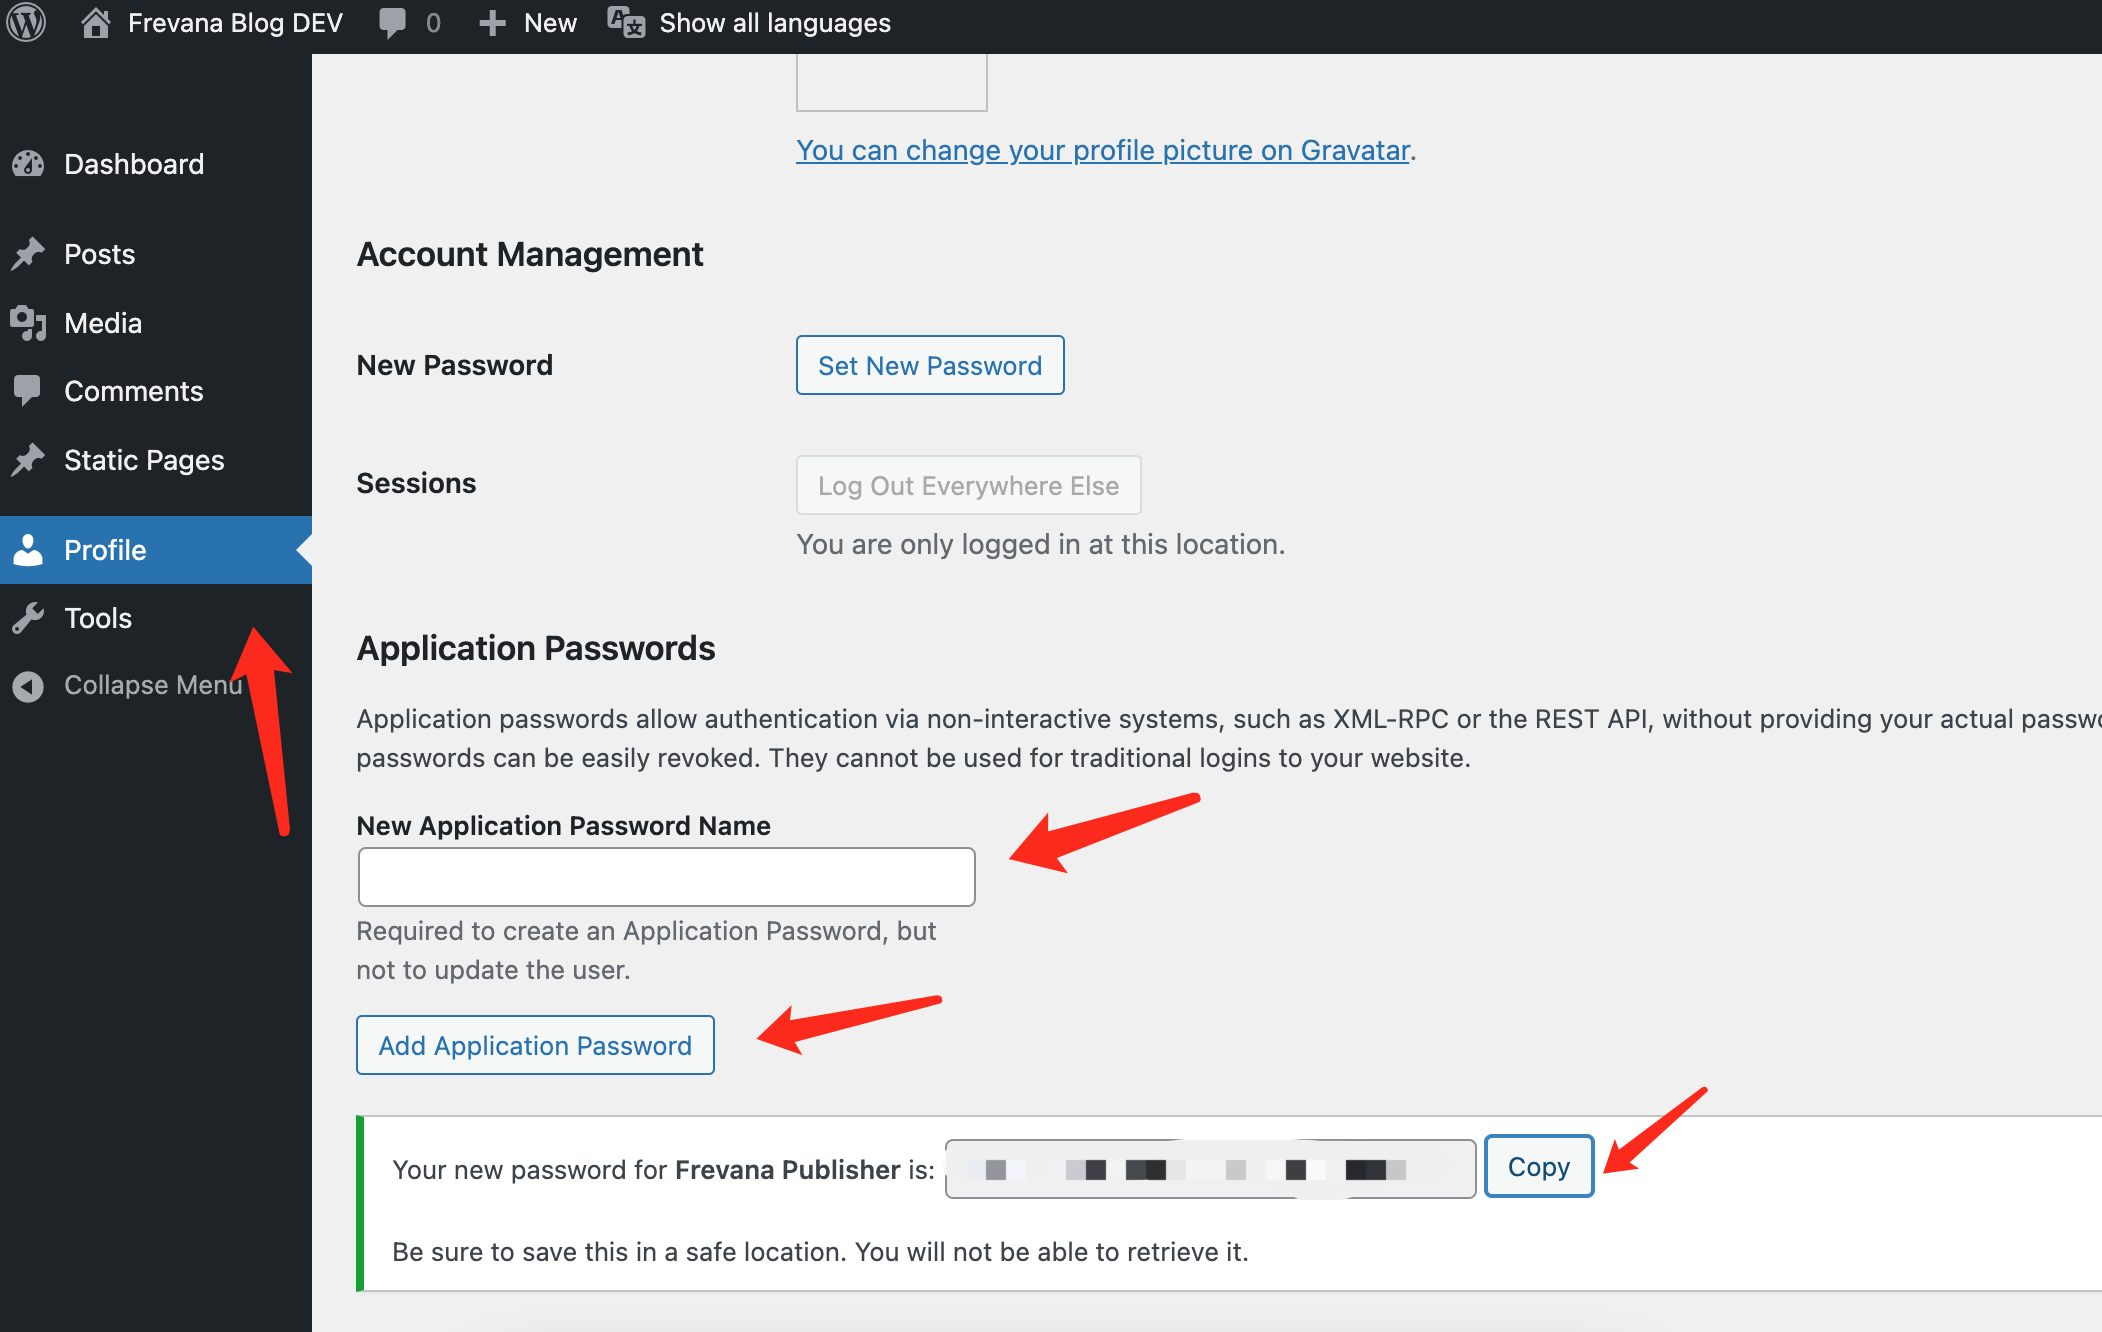Image resolution: width=2102 pixels, height=1332 pixels.
Task: Click the Profile user icon
Action: pyautogui.click(x=28, y=550)
